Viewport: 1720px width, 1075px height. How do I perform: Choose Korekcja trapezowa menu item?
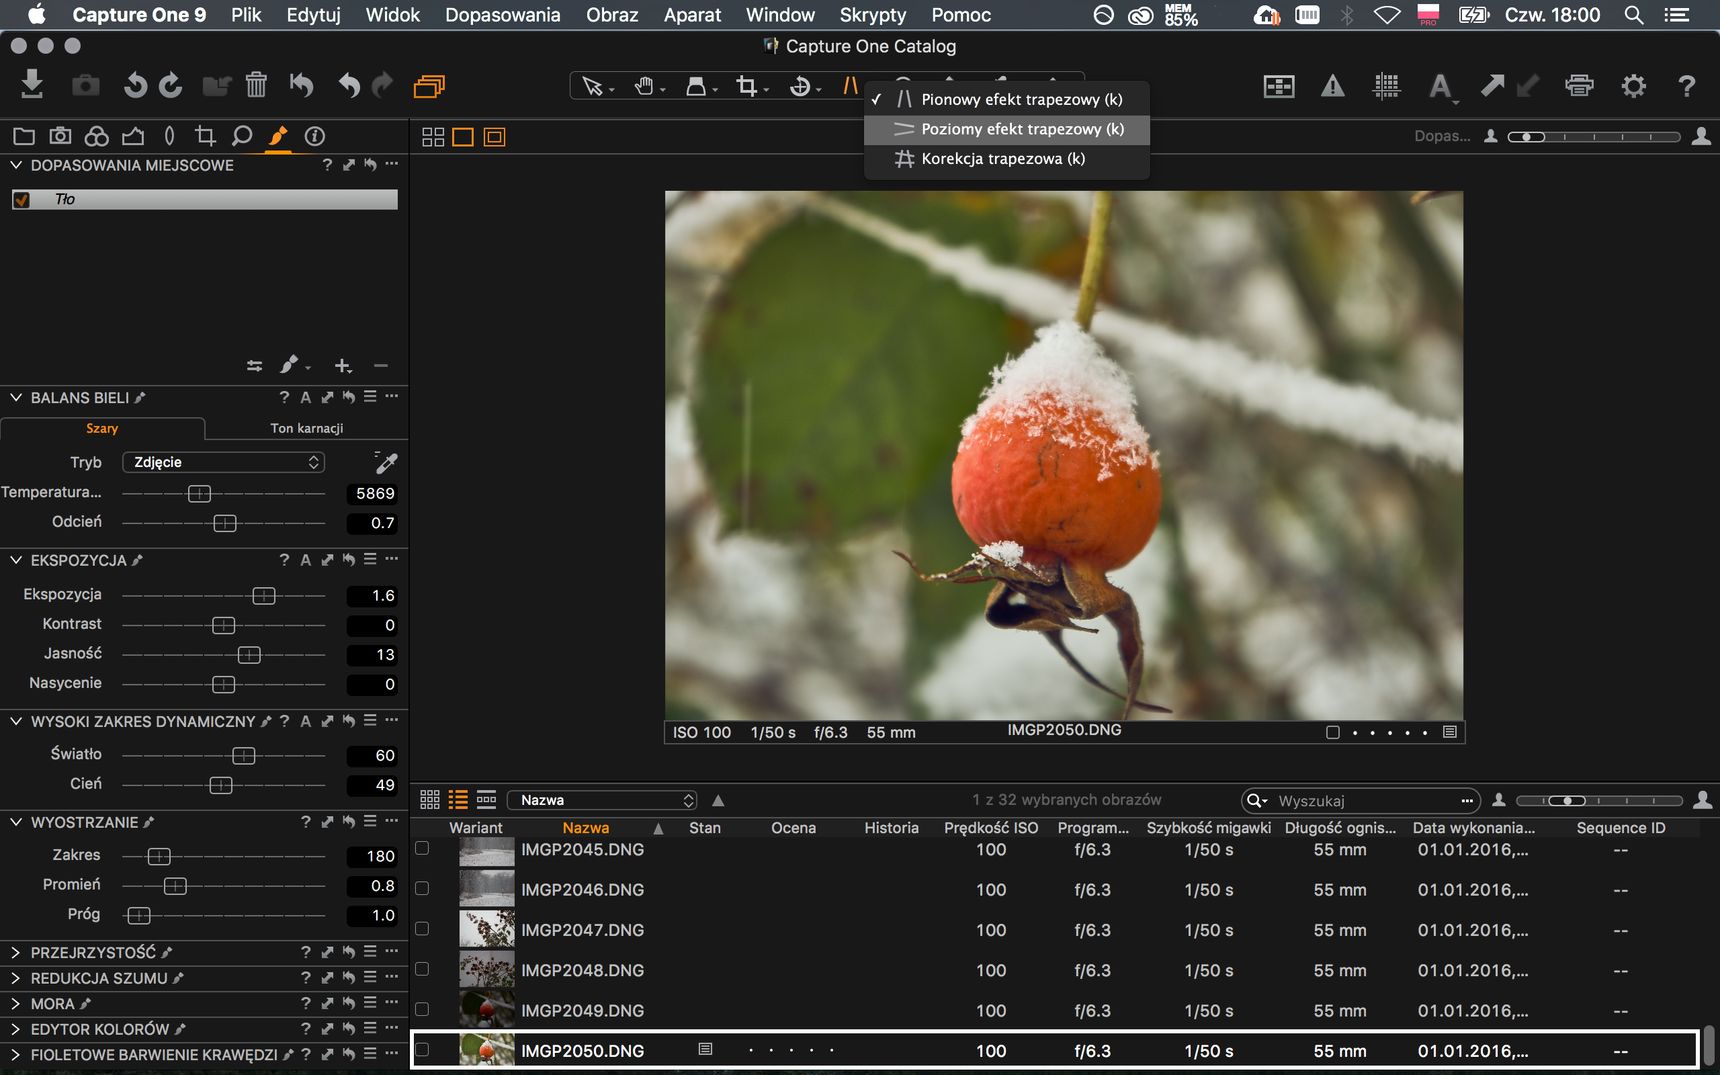(x=1007, y=159)
